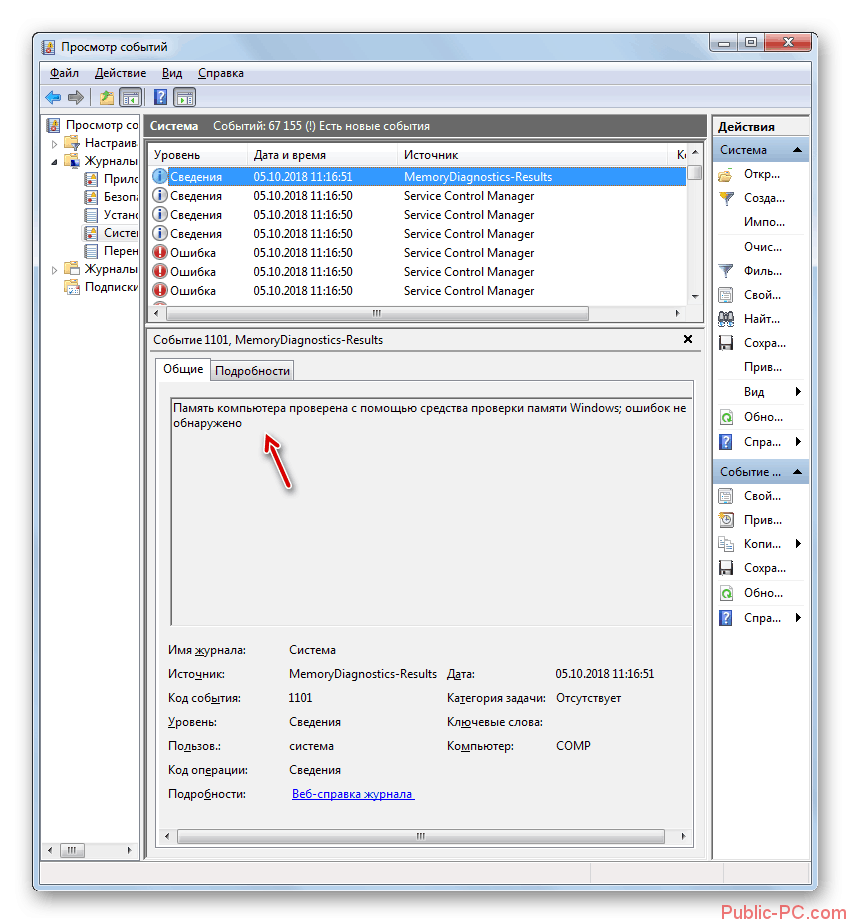
Task: Toggle the console tree show/hide toolbar button
Action: pyautogui.click(x=130, y=97)
